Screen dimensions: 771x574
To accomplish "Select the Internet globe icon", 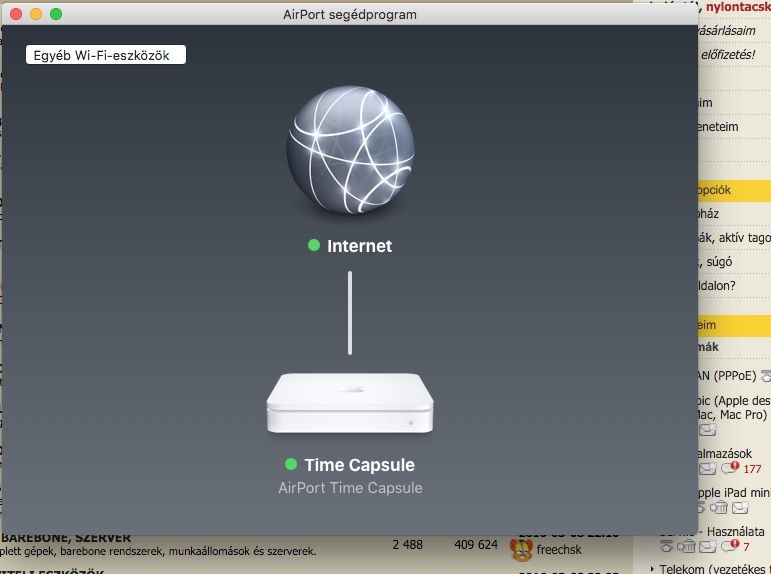I will point(351,150).
